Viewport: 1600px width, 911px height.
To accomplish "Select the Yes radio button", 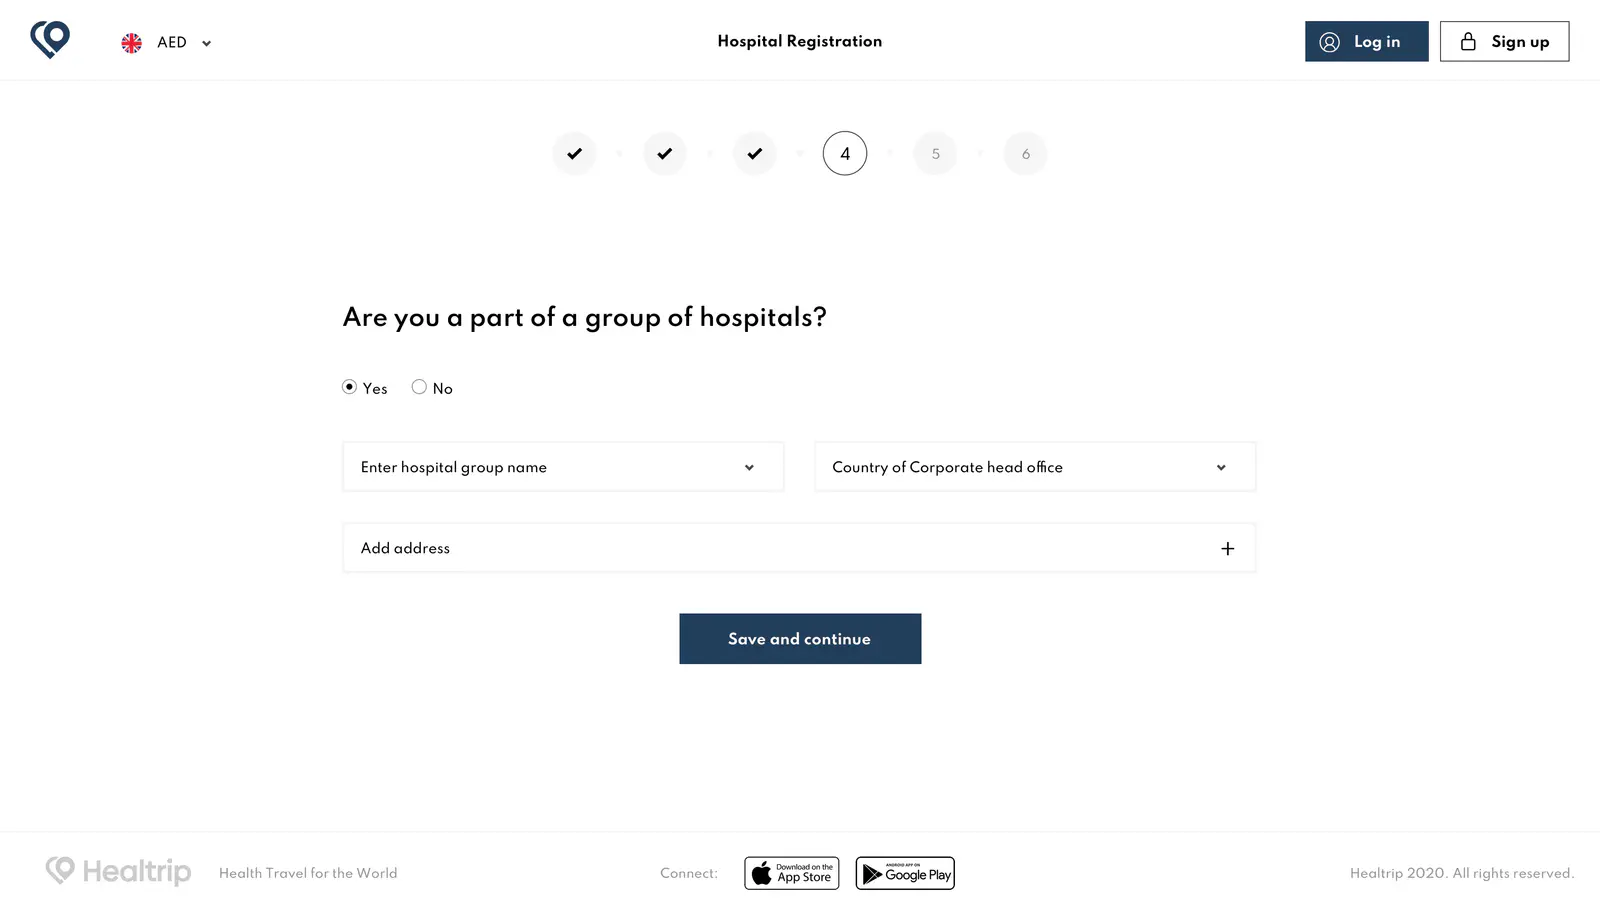I will click(x=349, y=387).
